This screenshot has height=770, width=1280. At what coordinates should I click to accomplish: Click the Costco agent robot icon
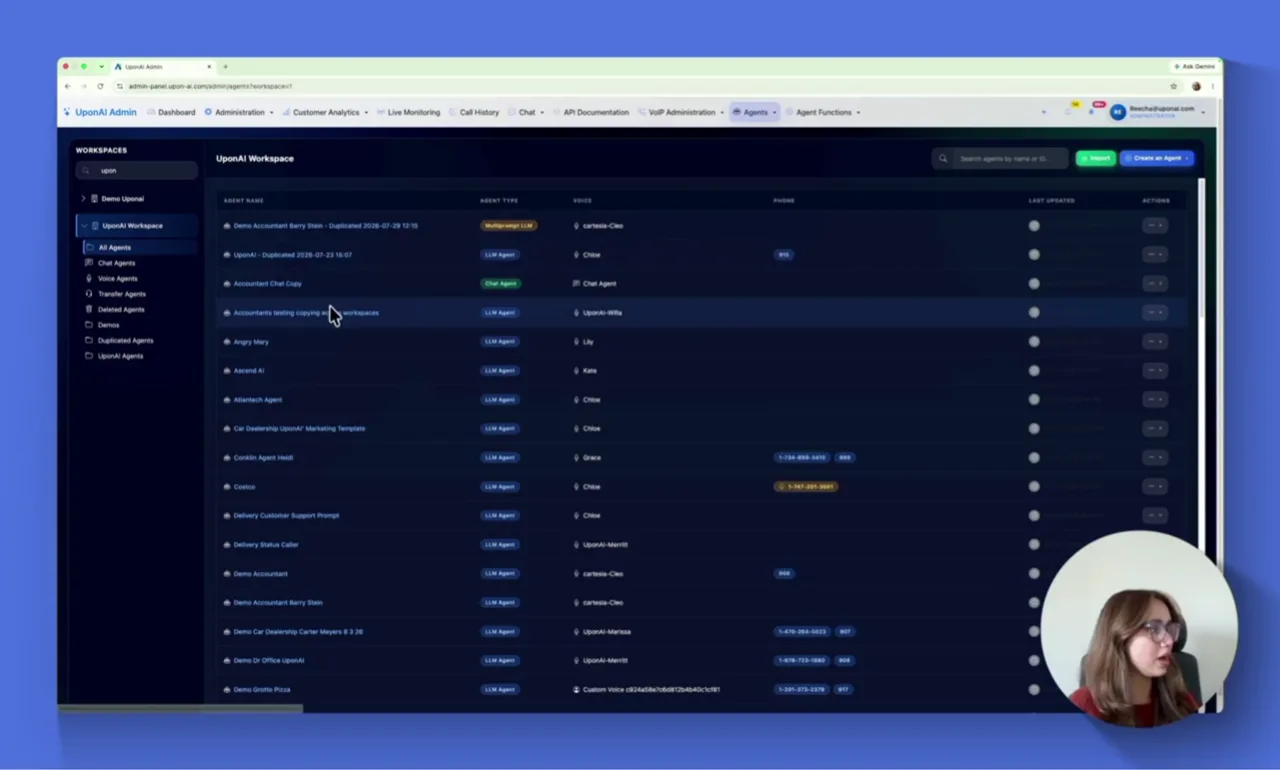(x=227, y=487)
